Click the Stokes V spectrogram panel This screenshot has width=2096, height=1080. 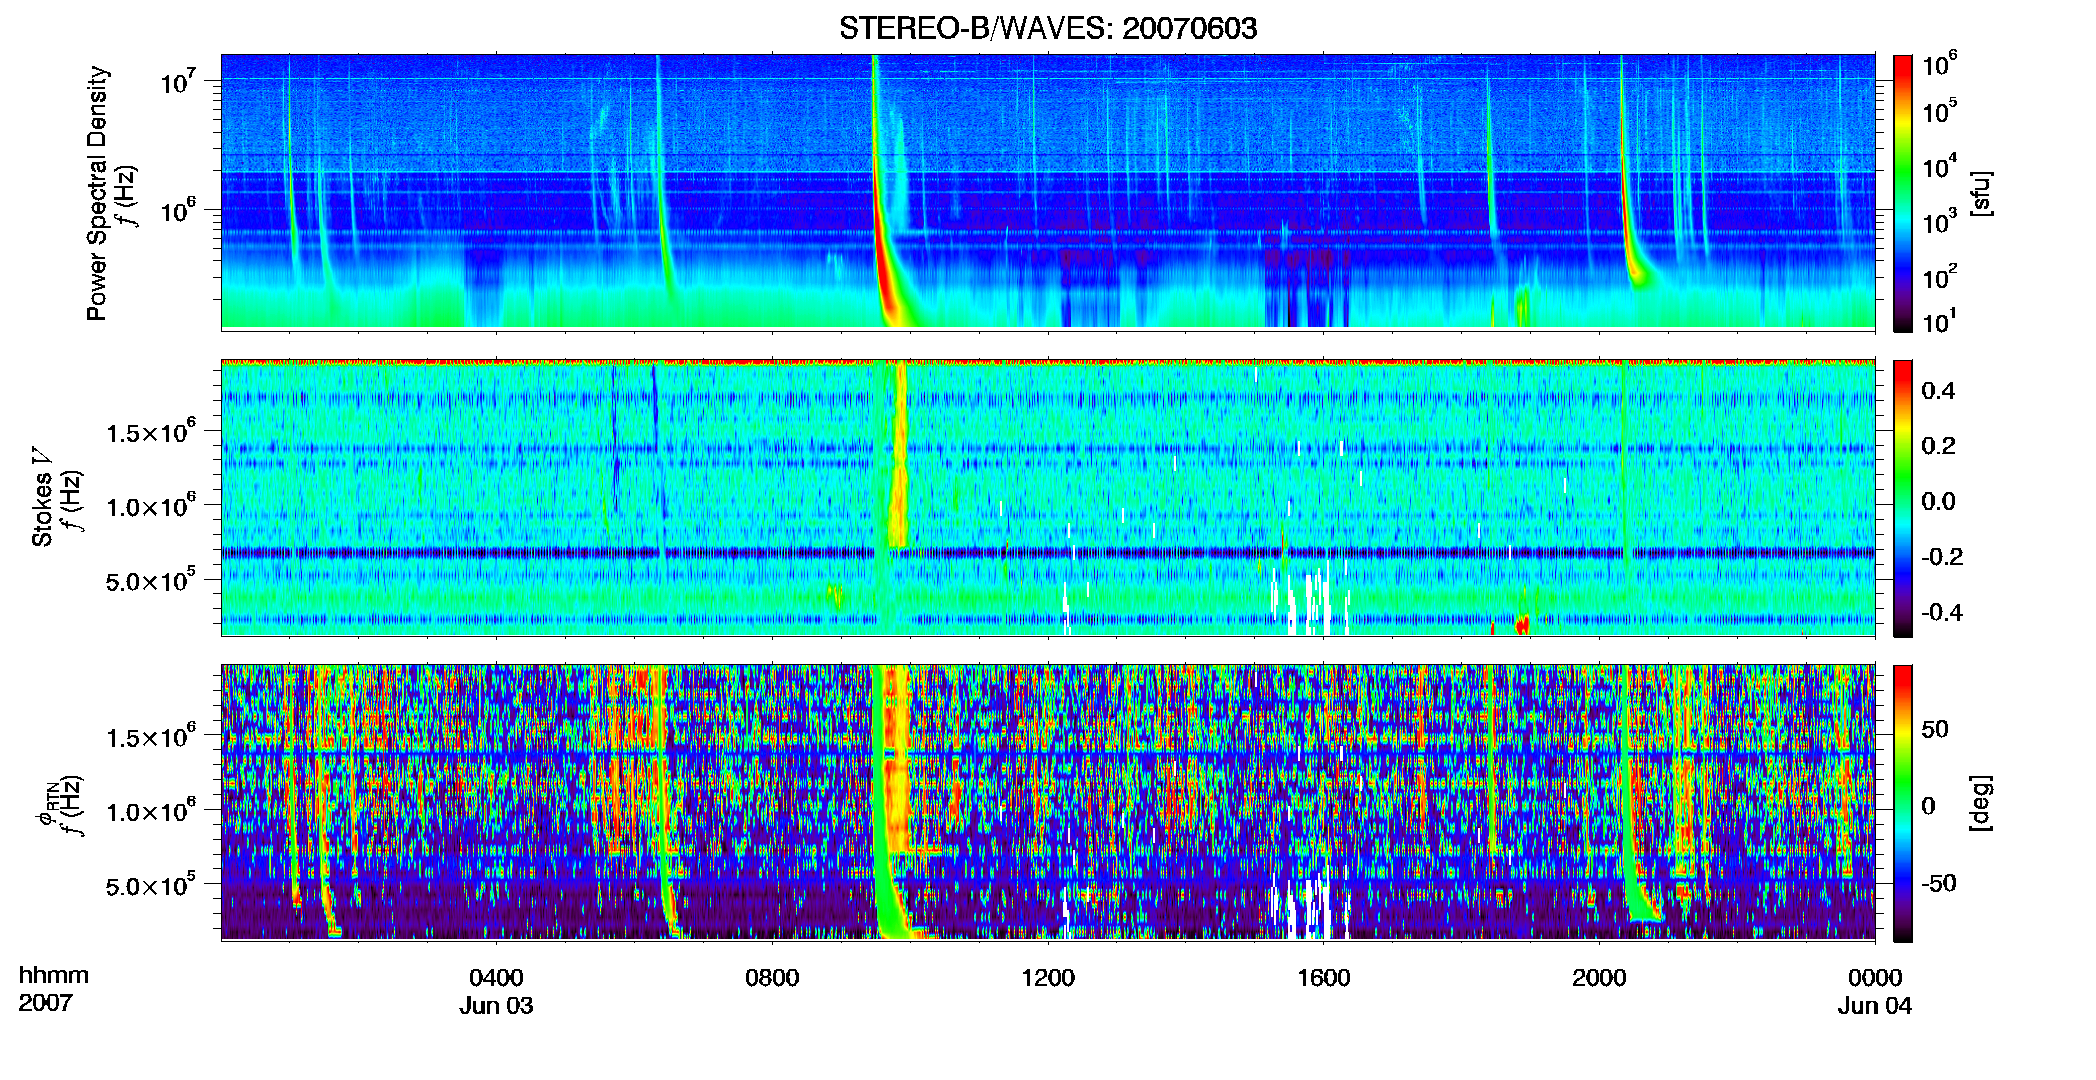(x=1048, y=498)
